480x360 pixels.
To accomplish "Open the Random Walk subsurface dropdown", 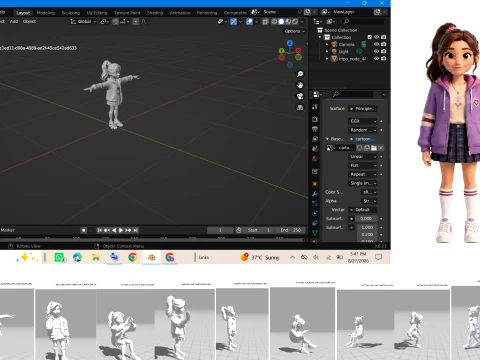I will coord(363,130).
